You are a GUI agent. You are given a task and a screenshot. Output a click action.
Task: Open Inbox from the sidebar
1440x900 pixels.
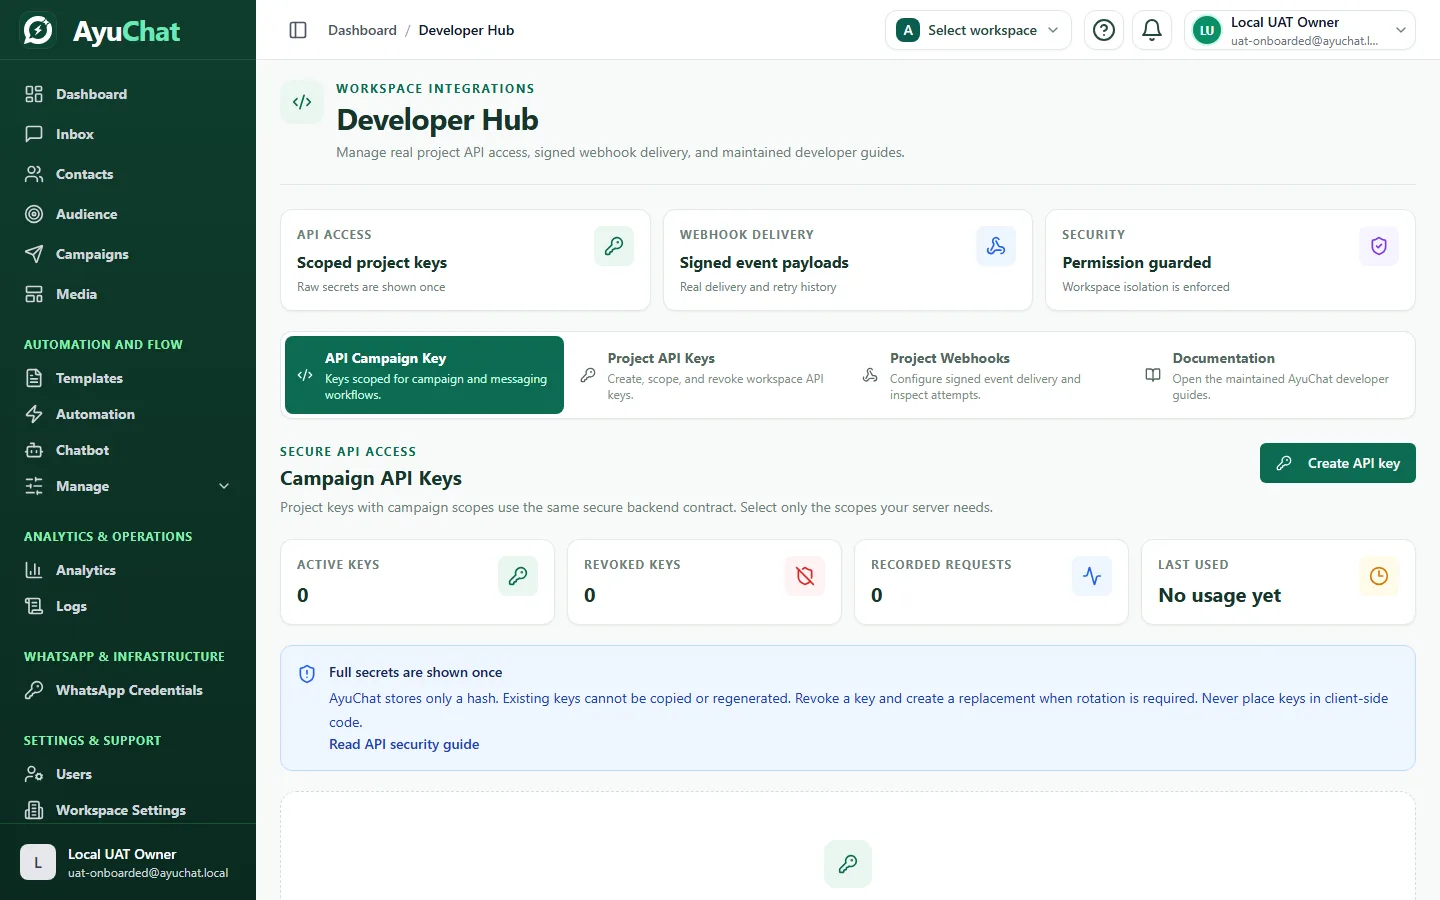coord(128,134)
